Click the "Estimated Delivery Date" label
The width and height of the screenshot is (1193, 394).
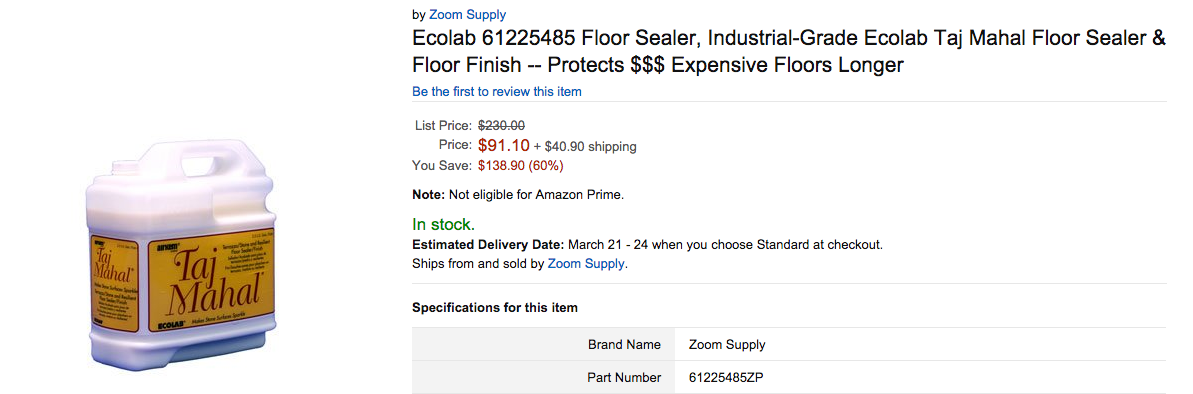[488, 245]
